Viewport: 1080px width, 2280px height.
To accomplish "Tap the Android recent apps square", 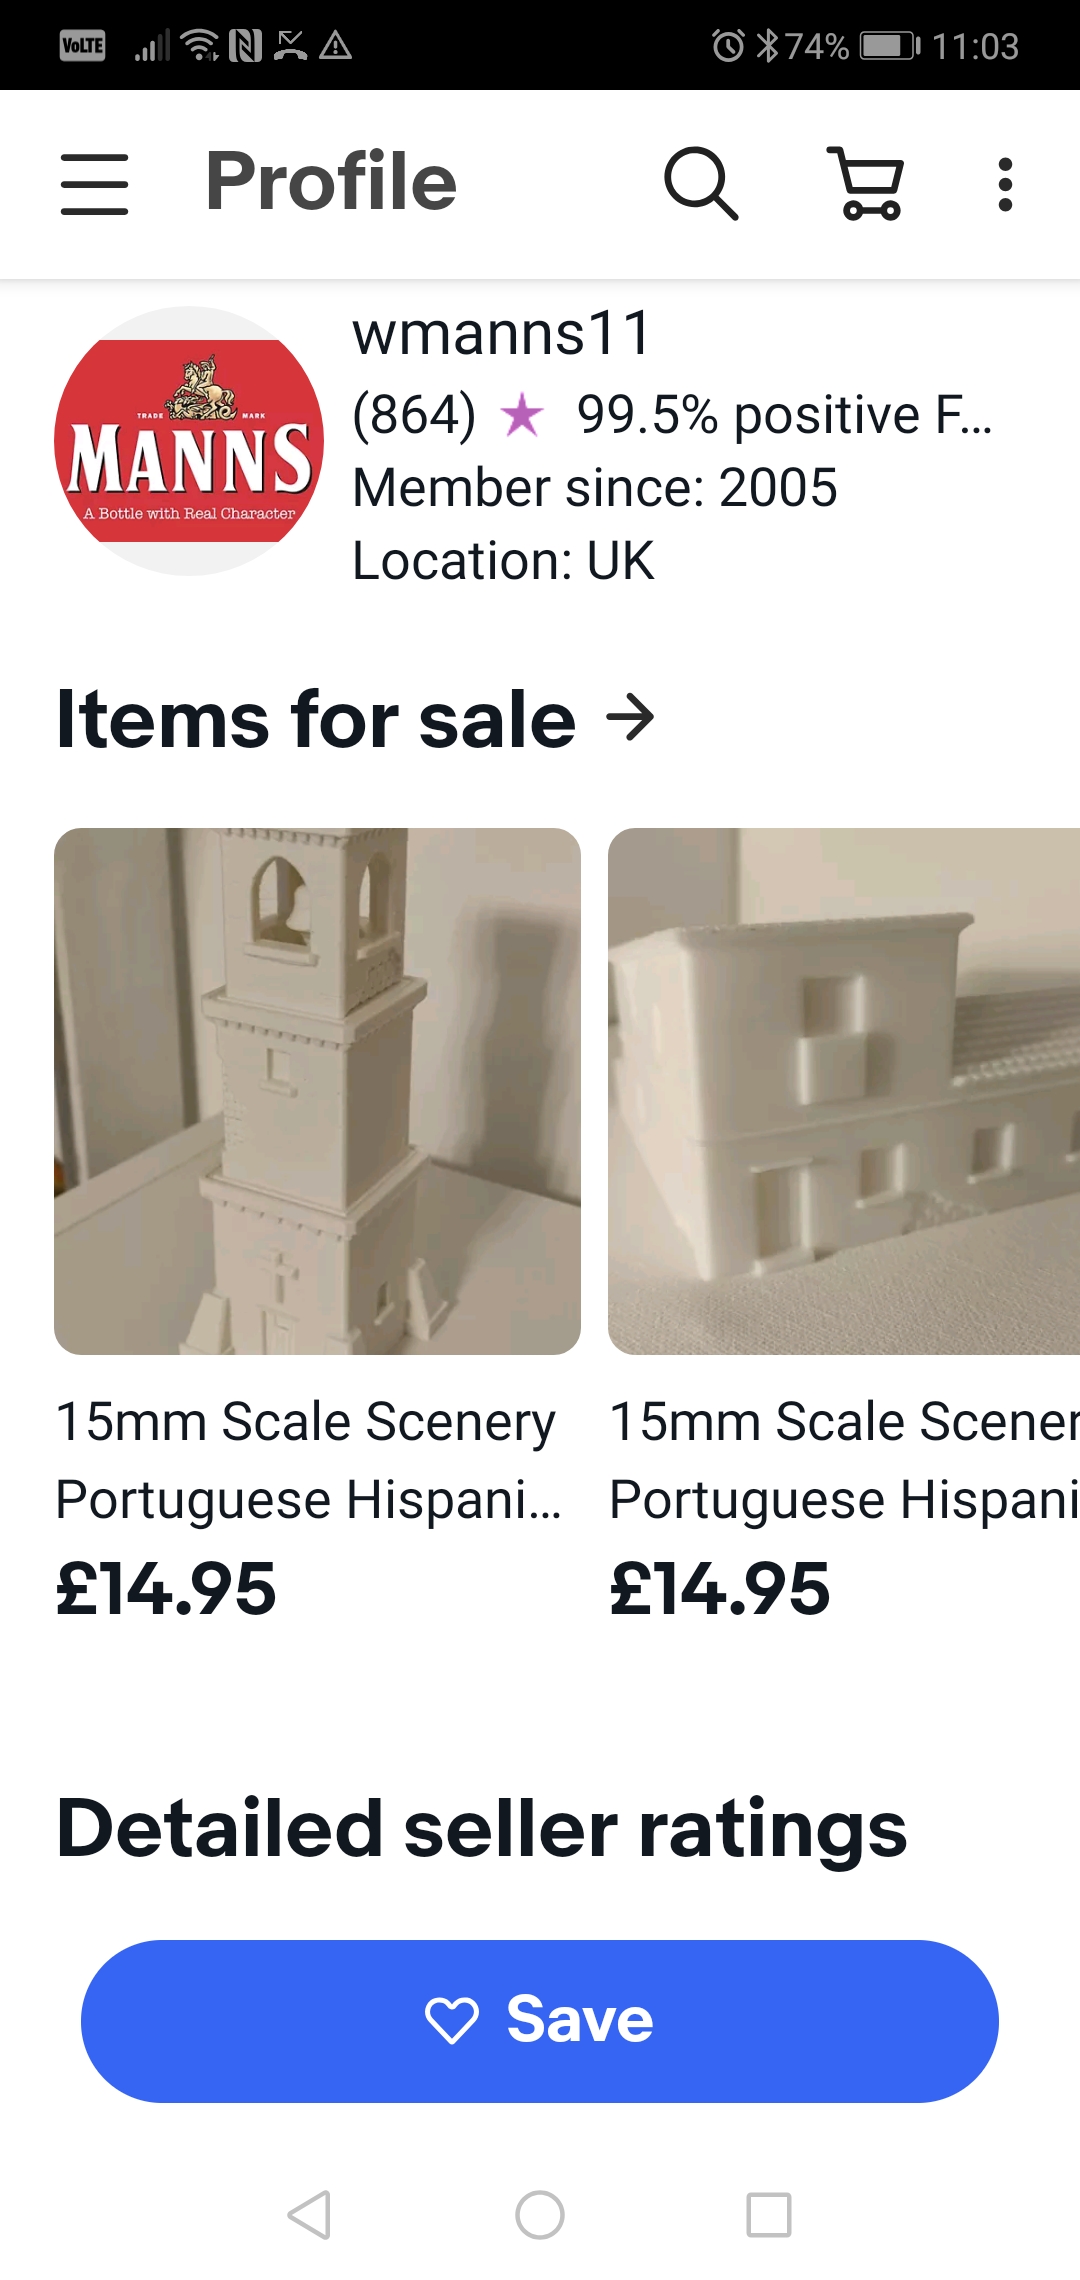I will (x=769, y=2214).
